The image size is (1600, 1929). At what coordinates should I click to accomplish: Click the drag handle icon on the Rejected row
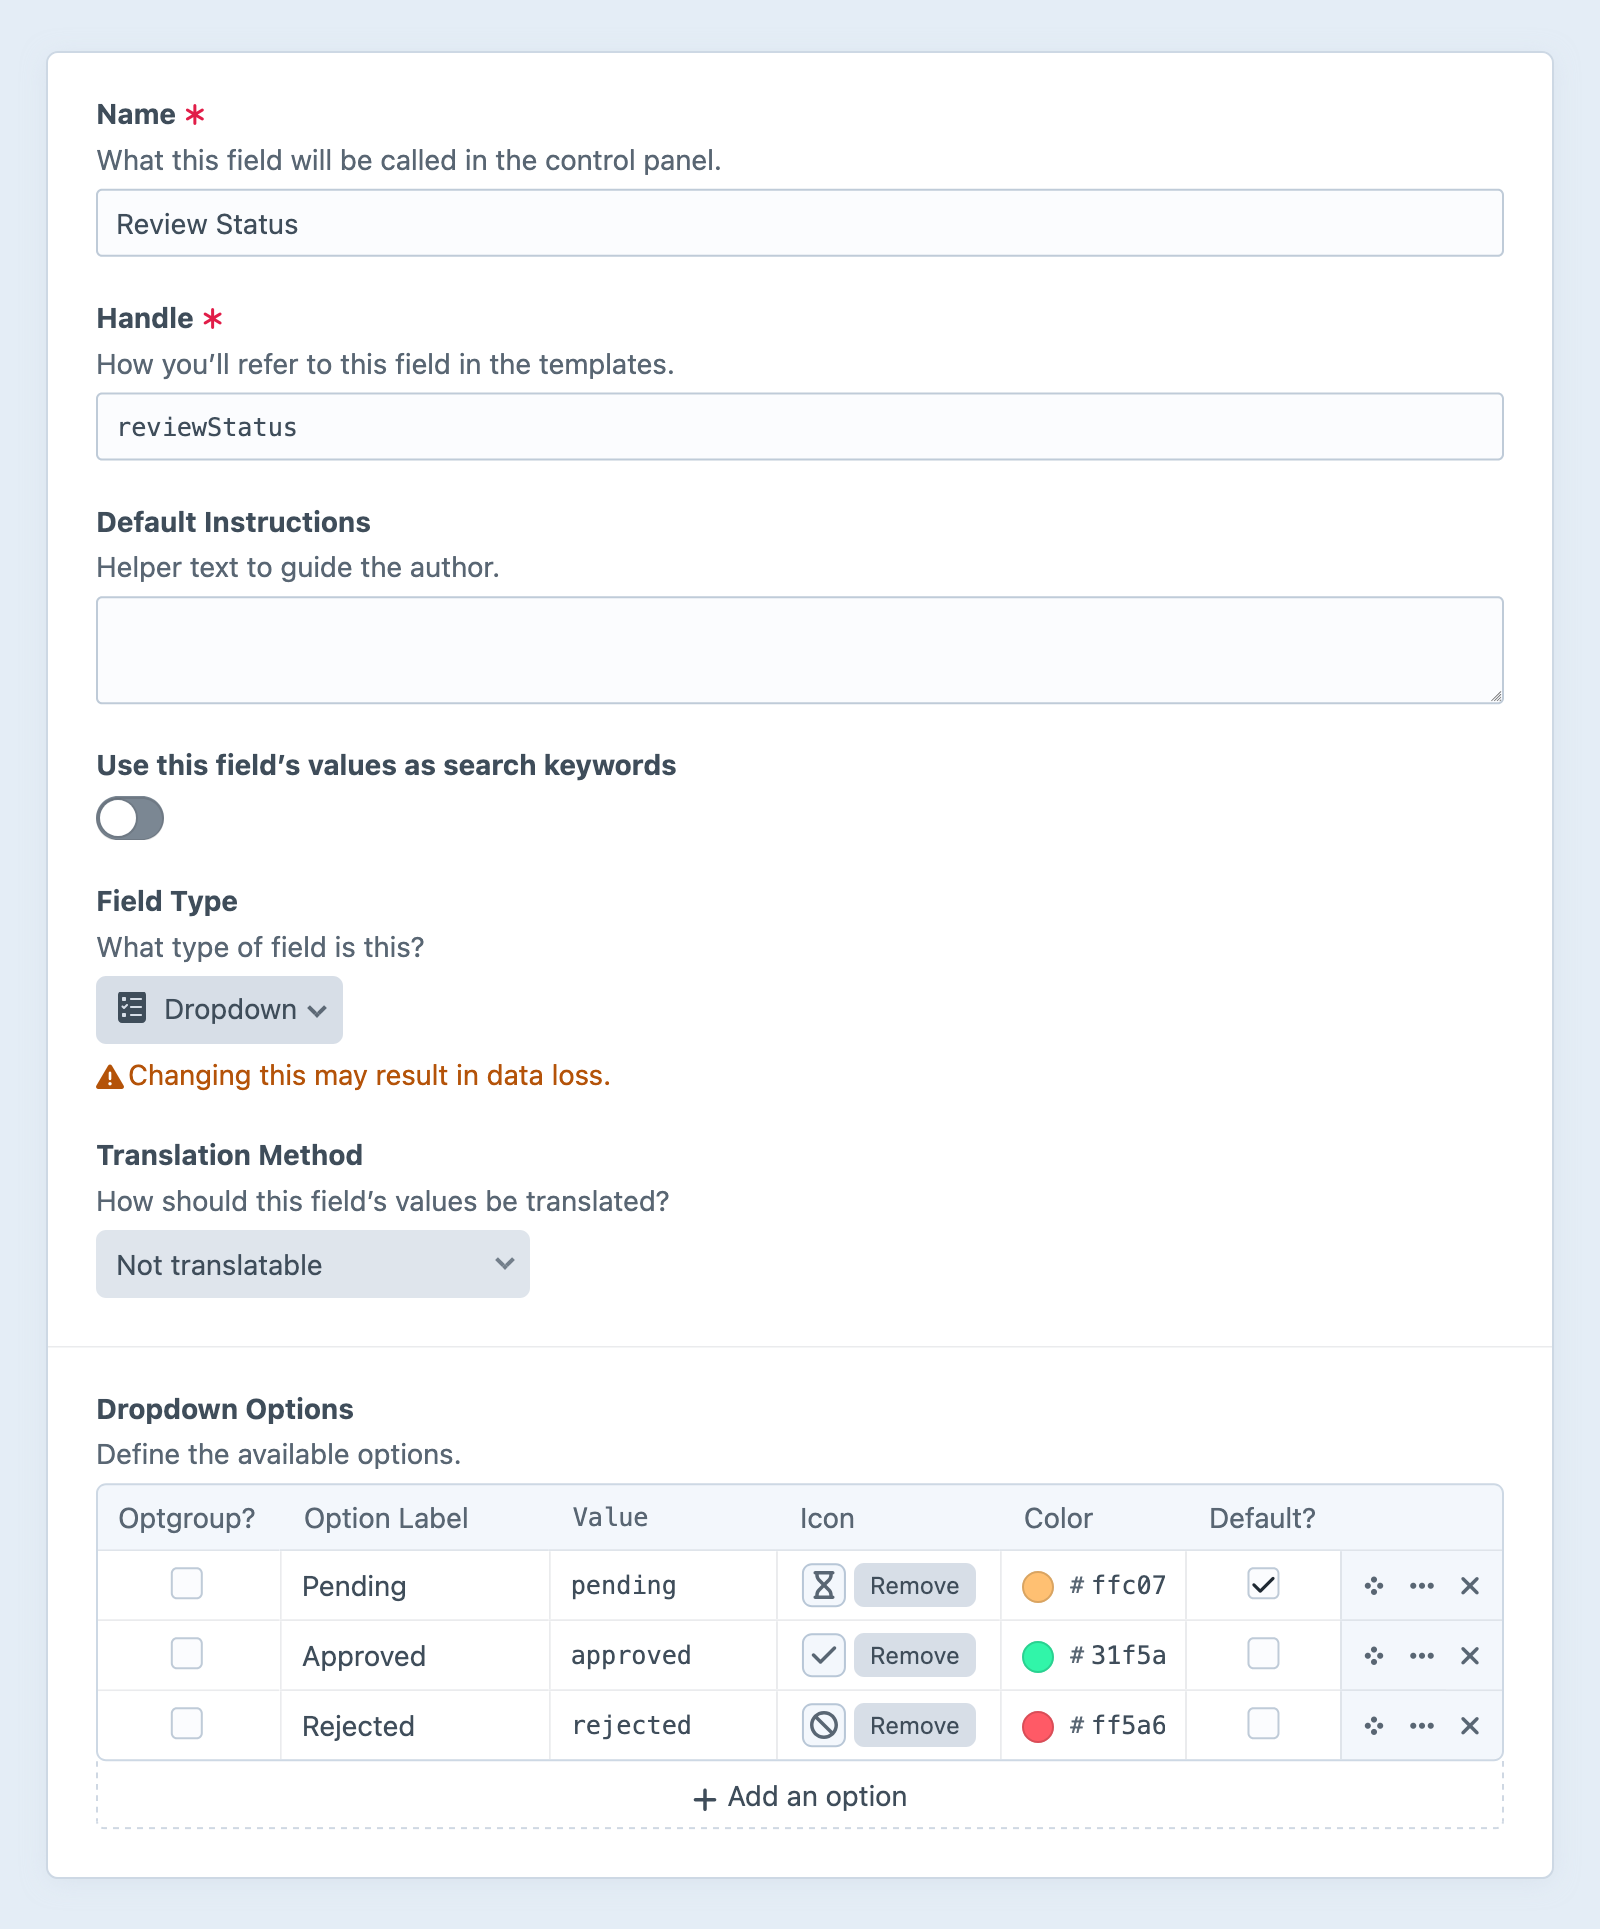click(x=1373, y=1725)
